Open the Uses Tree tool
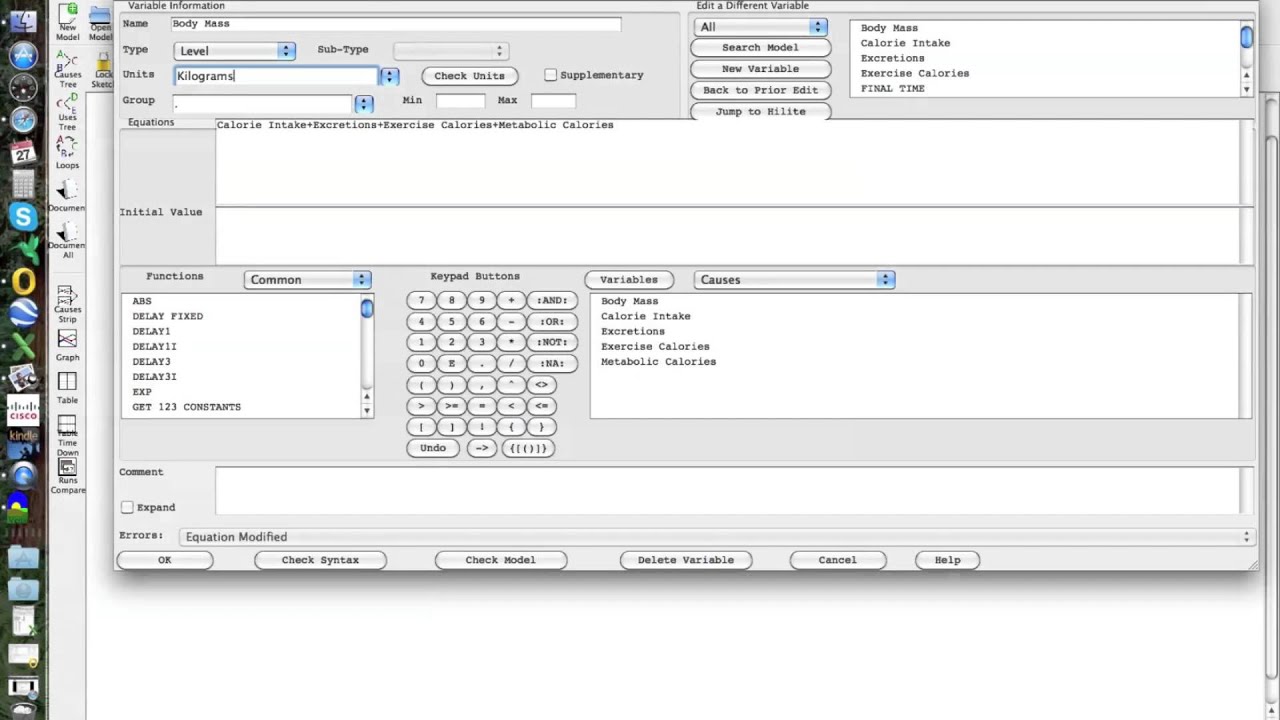This screenshot has height=720, width=1280. (x=67, y=110)
